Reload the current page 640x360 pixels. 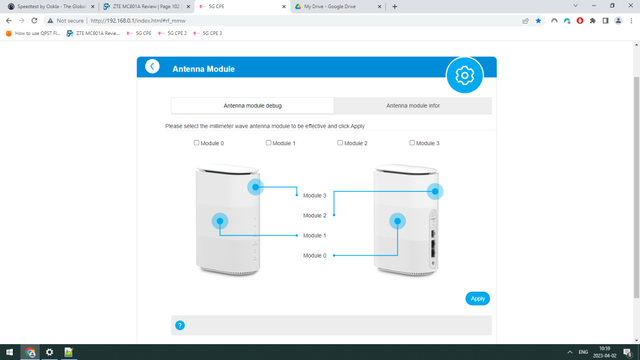pos(34,21)
